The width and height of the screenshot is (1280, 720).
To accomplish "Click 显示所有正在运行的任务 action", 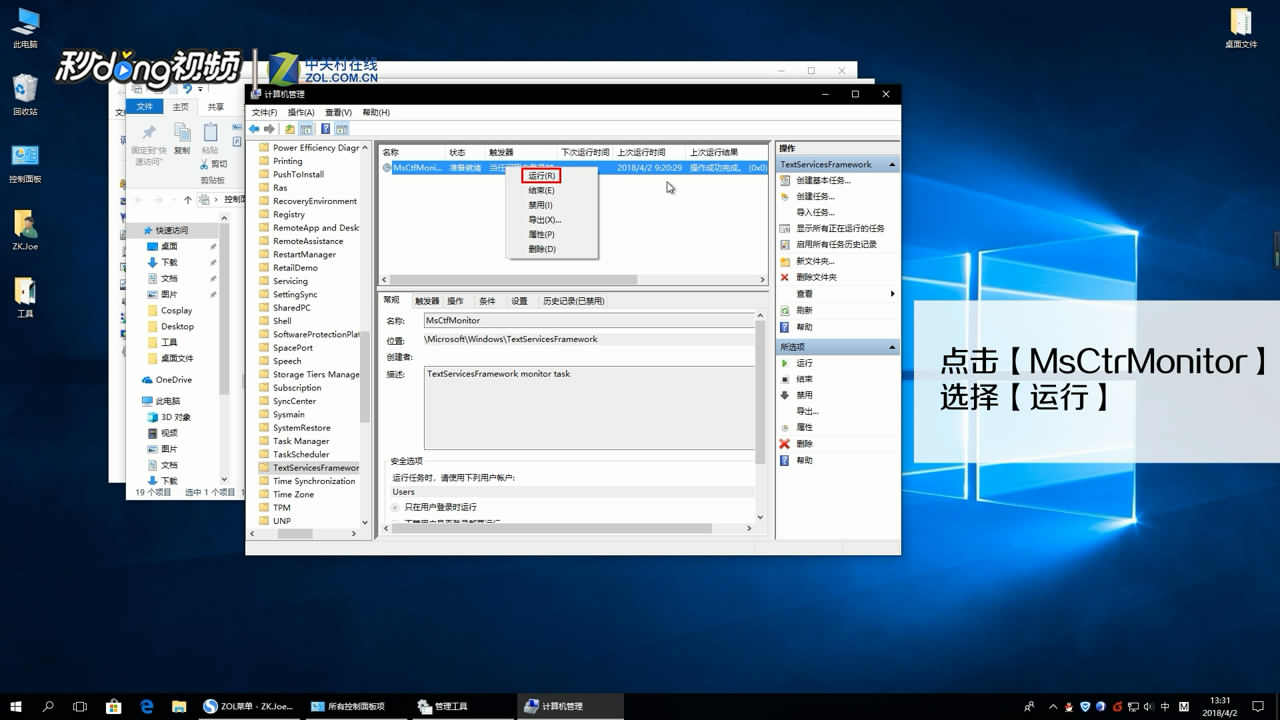I will (x=840, y=228).
